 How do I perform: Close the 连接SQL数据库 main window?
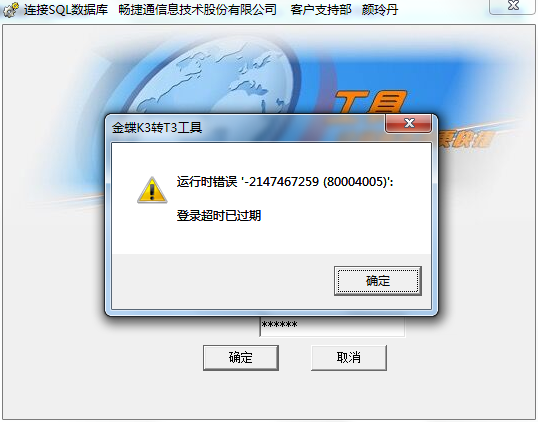click(513, 6)
